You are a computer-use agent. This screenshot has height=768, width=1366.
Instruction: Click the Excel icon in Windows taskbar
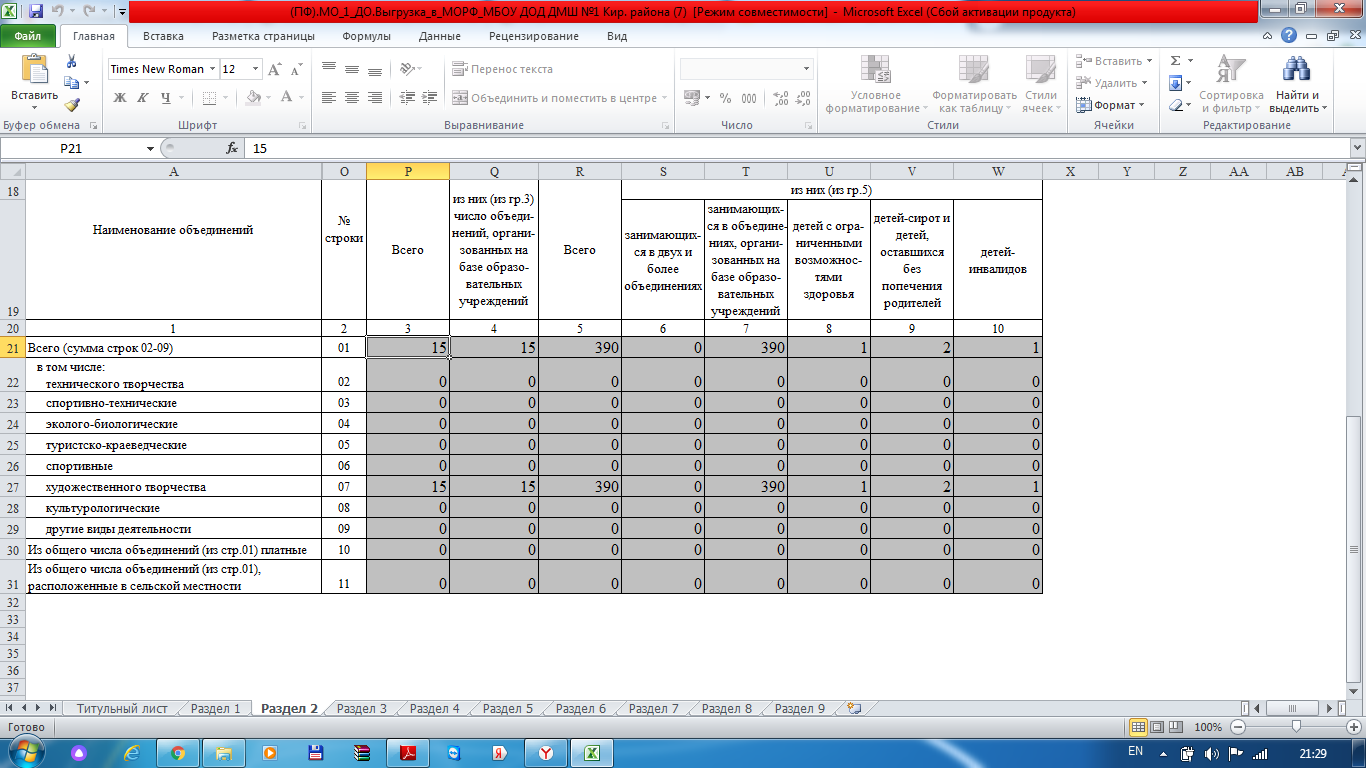click(x=591, y=752)
